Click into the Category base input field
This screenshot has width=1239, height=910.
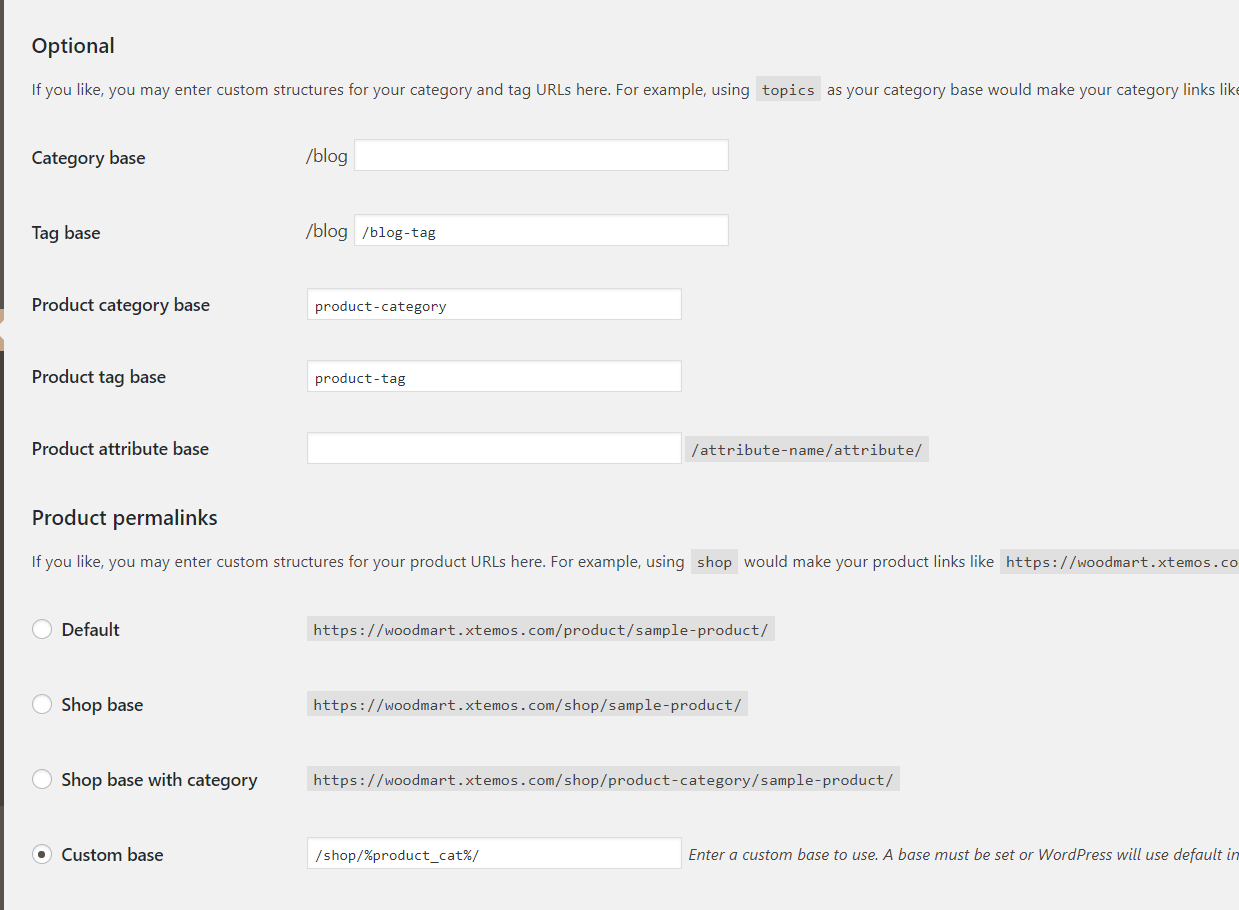point(541,155)
